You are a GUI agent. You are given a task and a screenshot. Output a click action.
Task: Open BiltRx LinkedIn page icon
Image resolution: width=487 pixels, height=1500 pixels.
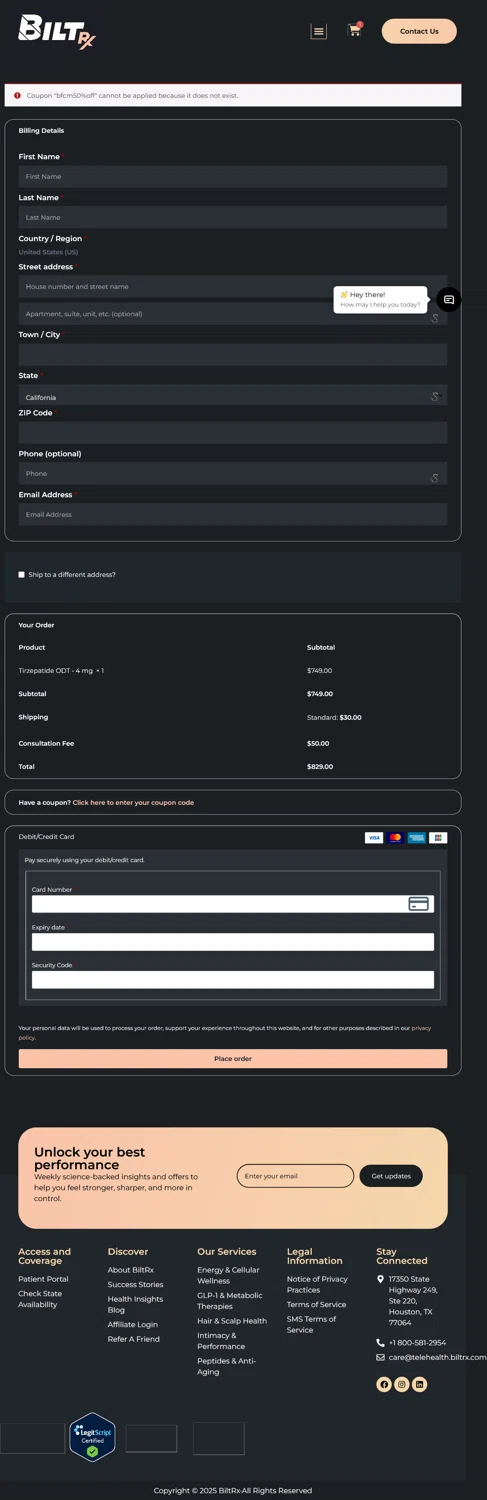(x=420, y=1384)
